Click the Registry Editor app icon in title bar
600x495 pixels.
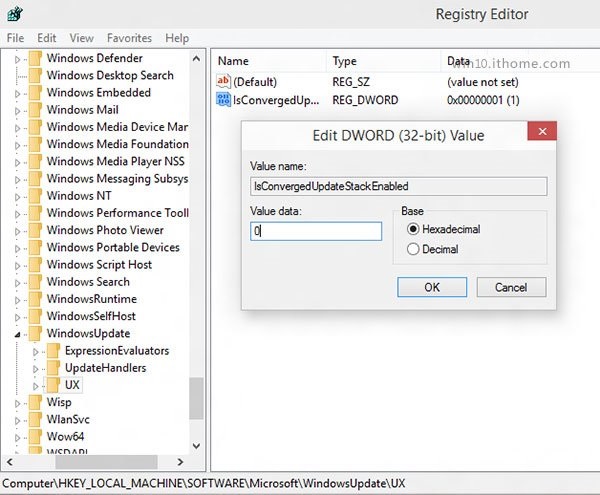(x=15, y=14)
